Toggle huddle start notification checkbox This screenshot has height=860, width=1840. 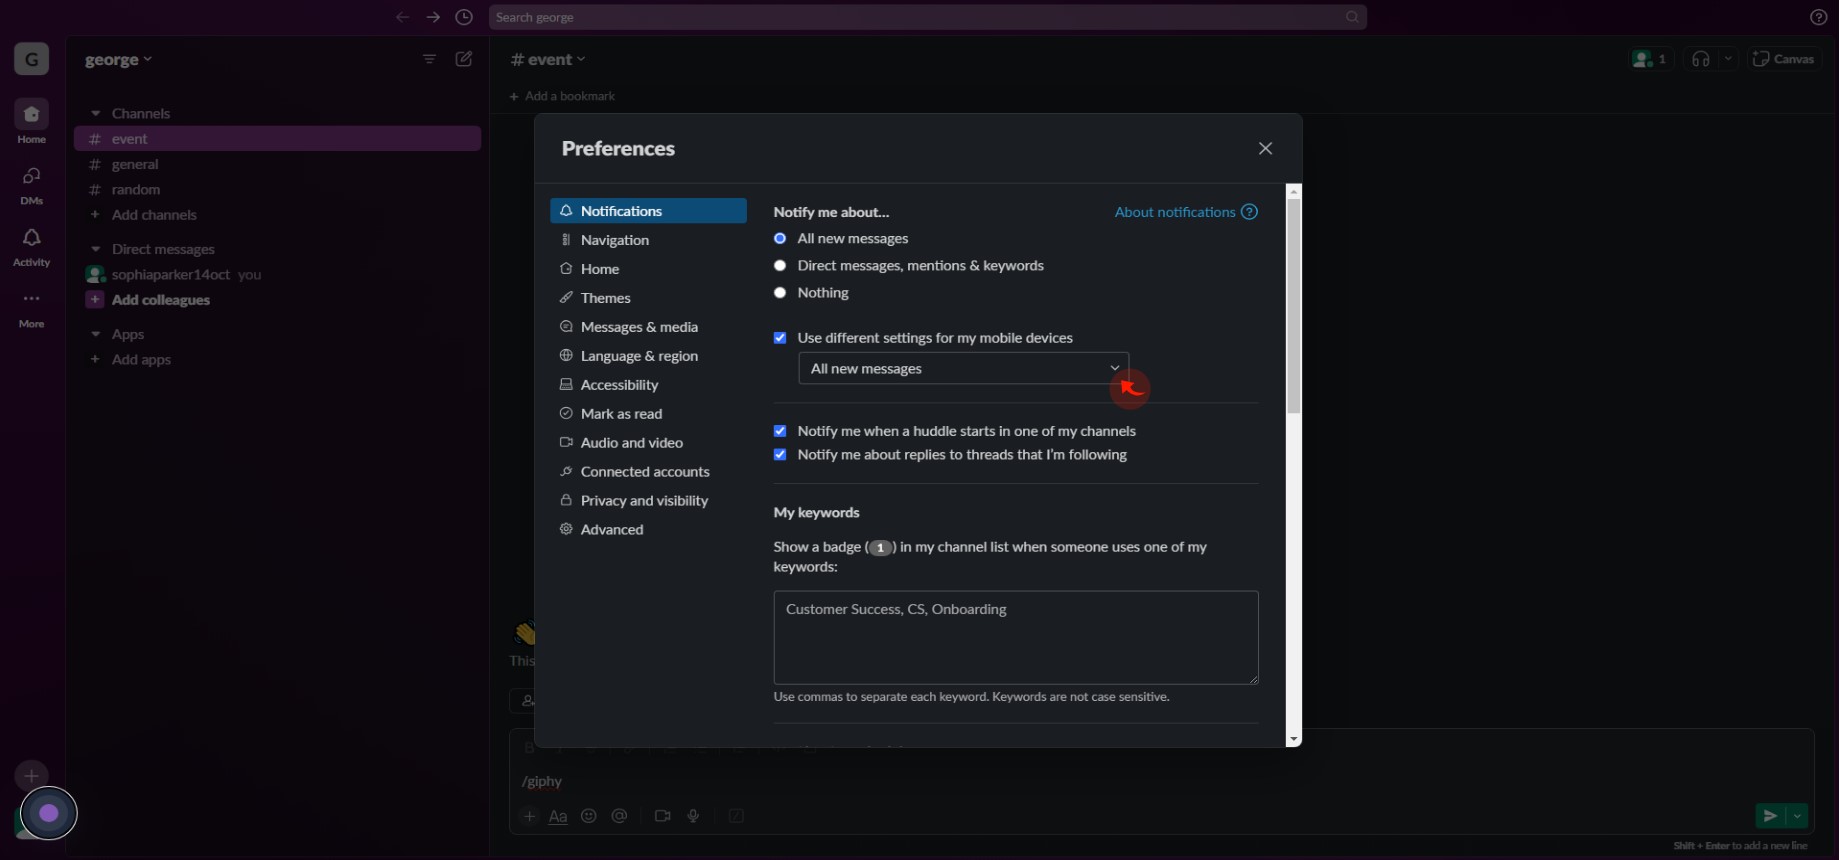pos(780,431)
